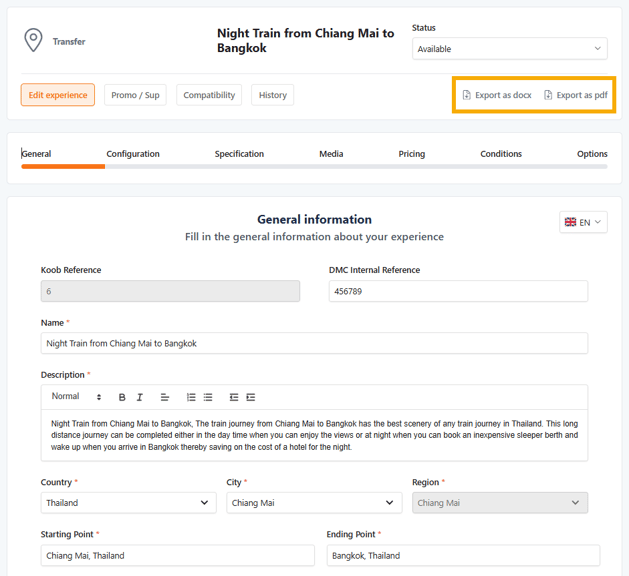Expand the EN language selector
Image resolution: width=629 pixels, height=576 pixels.
583,222
